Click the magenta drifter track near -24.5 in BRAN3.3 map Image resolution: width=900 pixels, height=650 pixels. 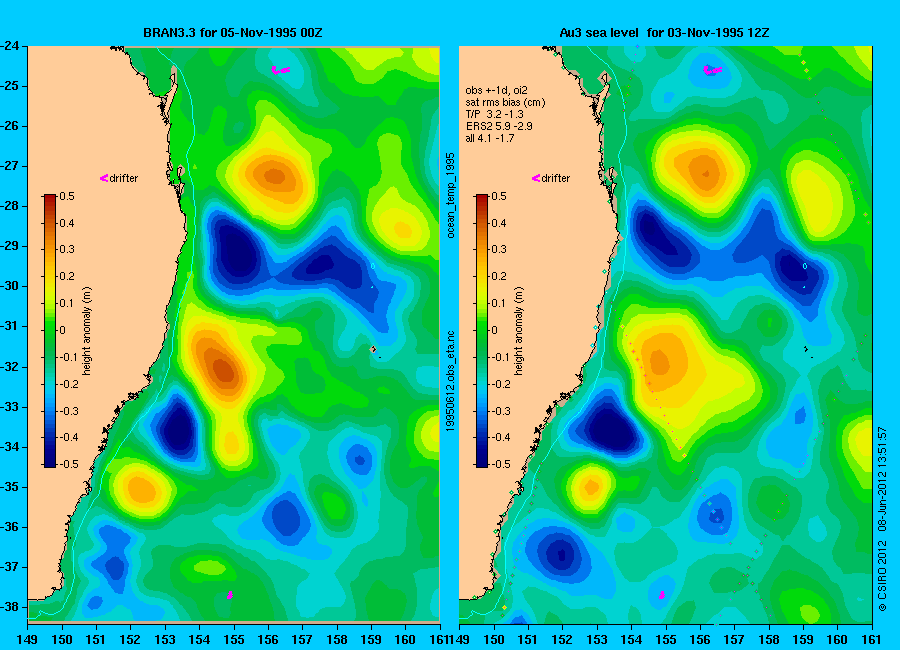click(x=281, y=70)
